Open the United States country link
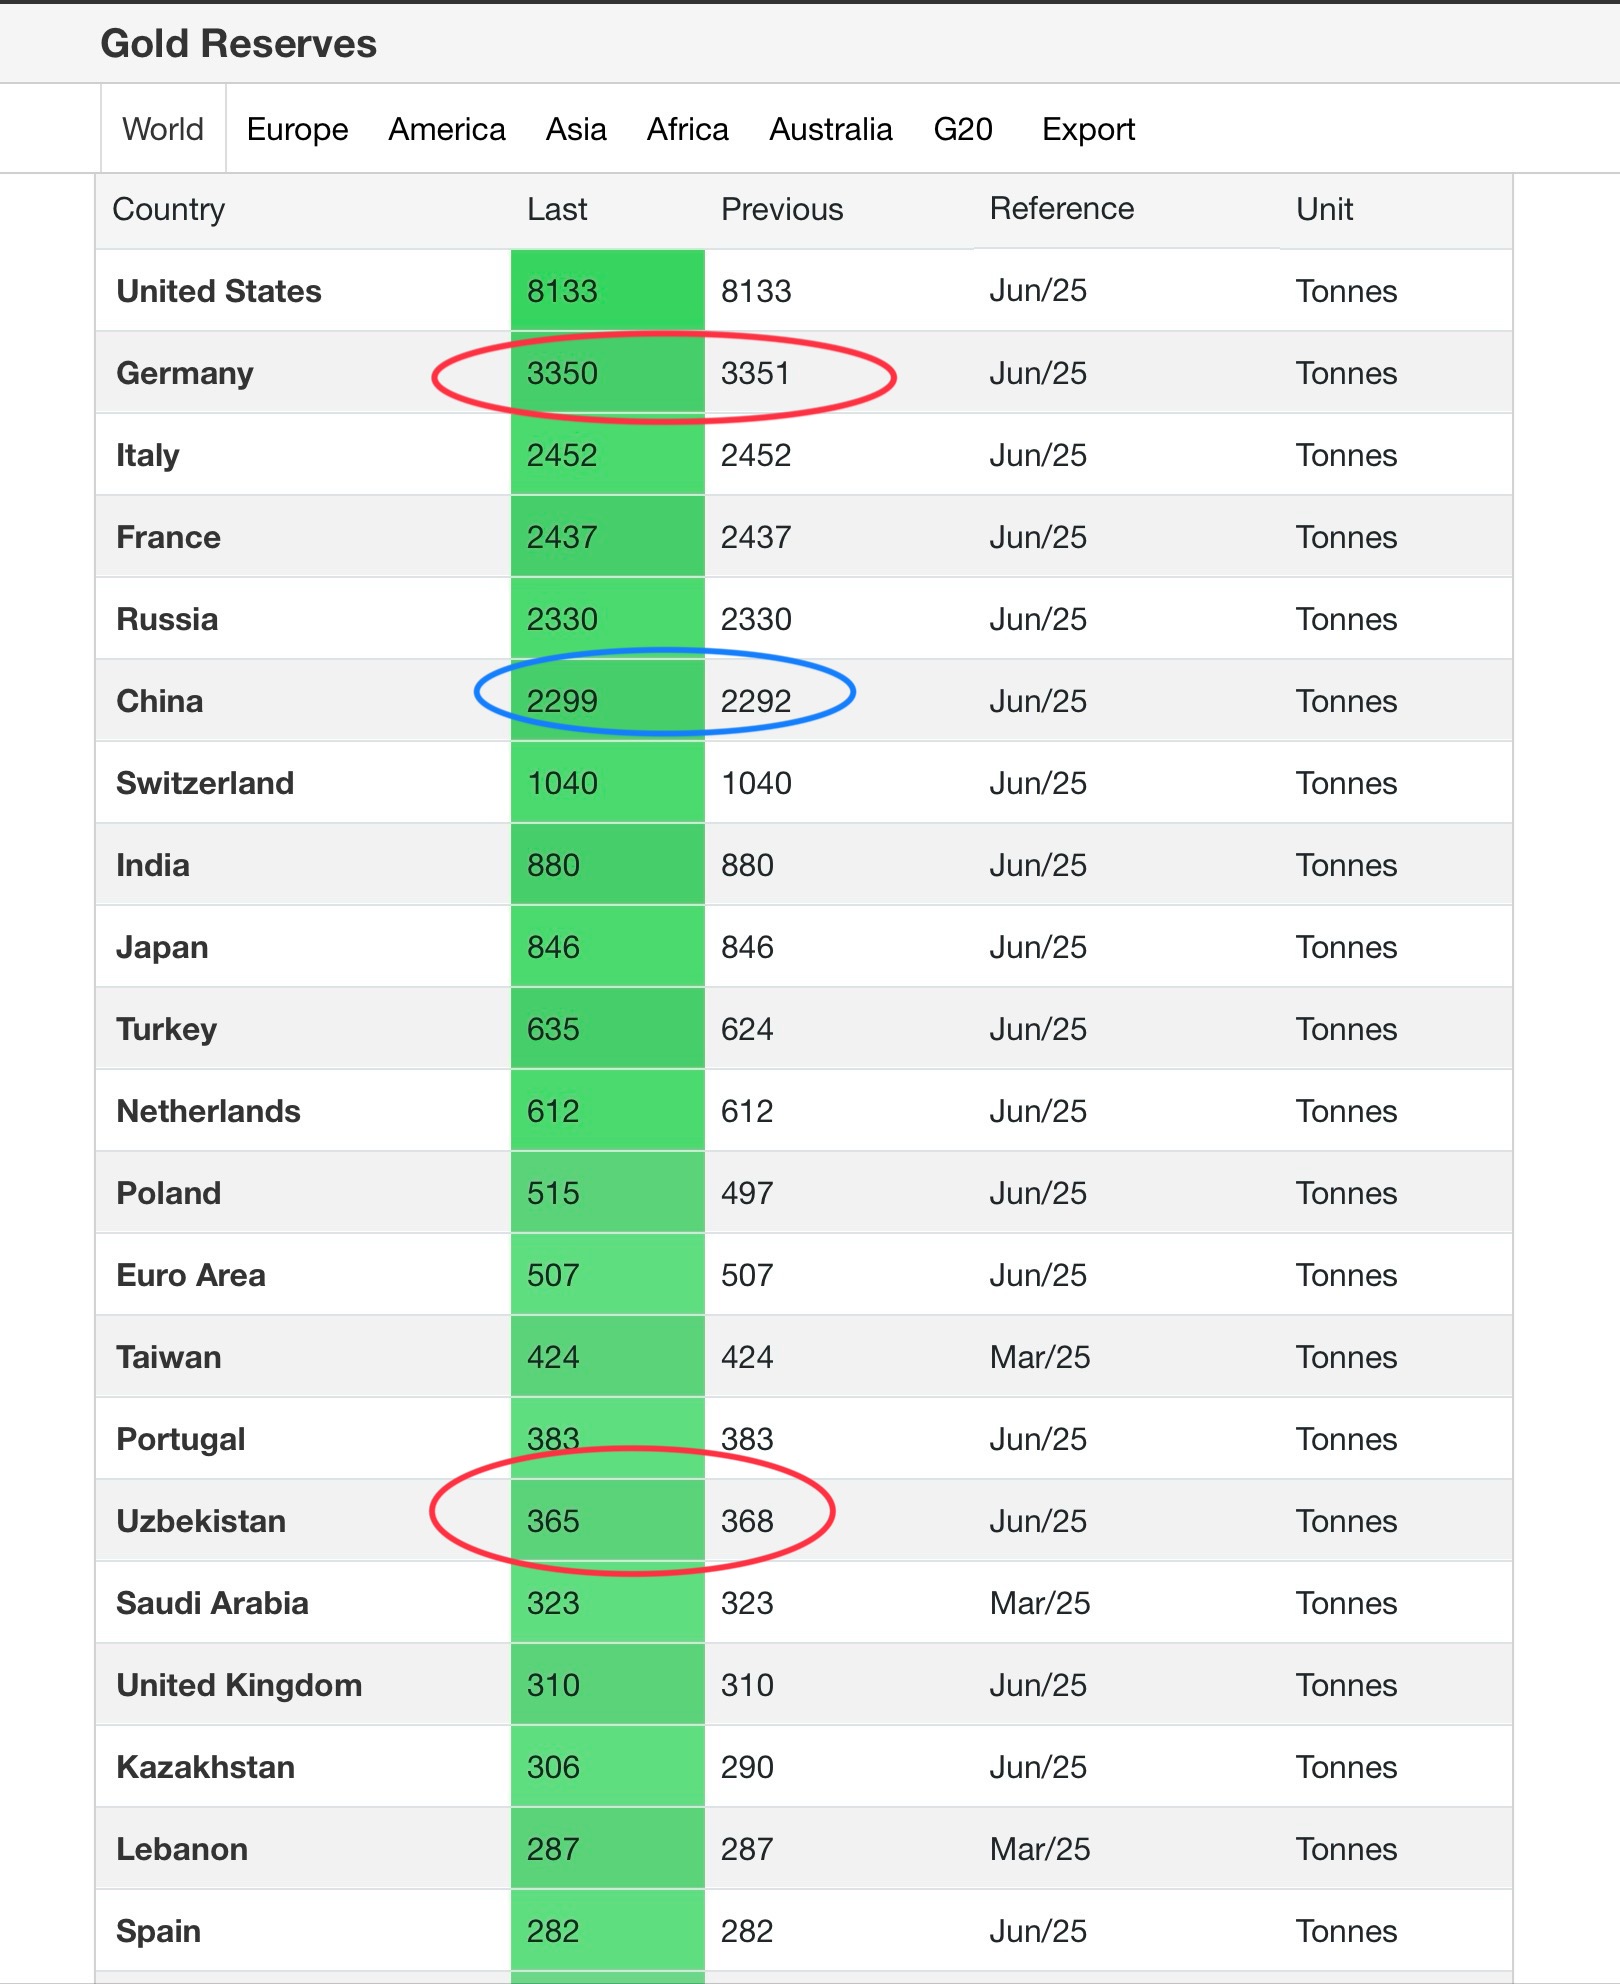This screenshot has height=1984, width=1620. [219, 291]
